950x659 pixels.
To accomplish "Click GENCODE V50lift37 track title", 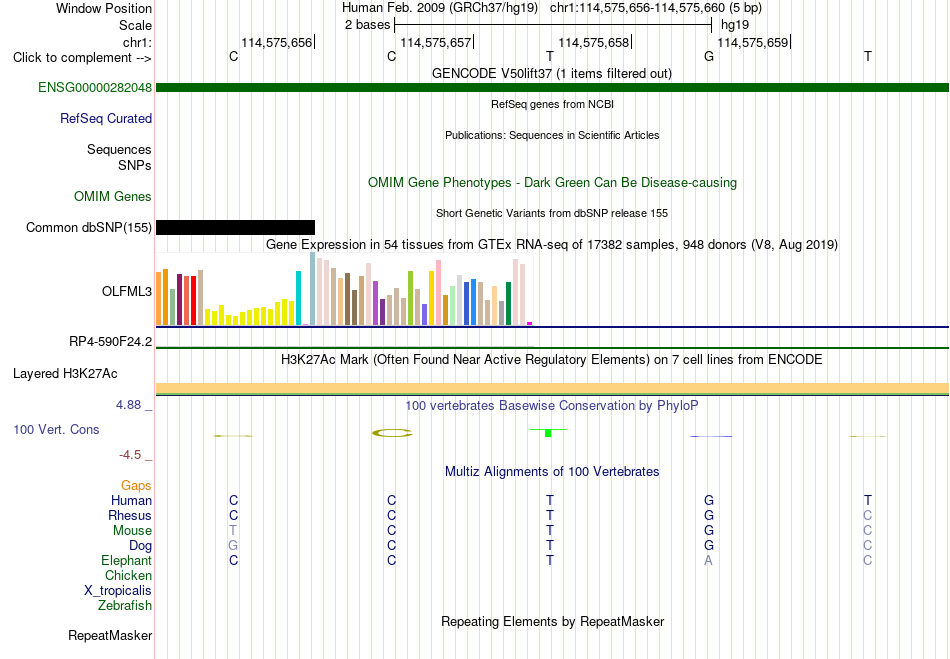I will [552, 73].
